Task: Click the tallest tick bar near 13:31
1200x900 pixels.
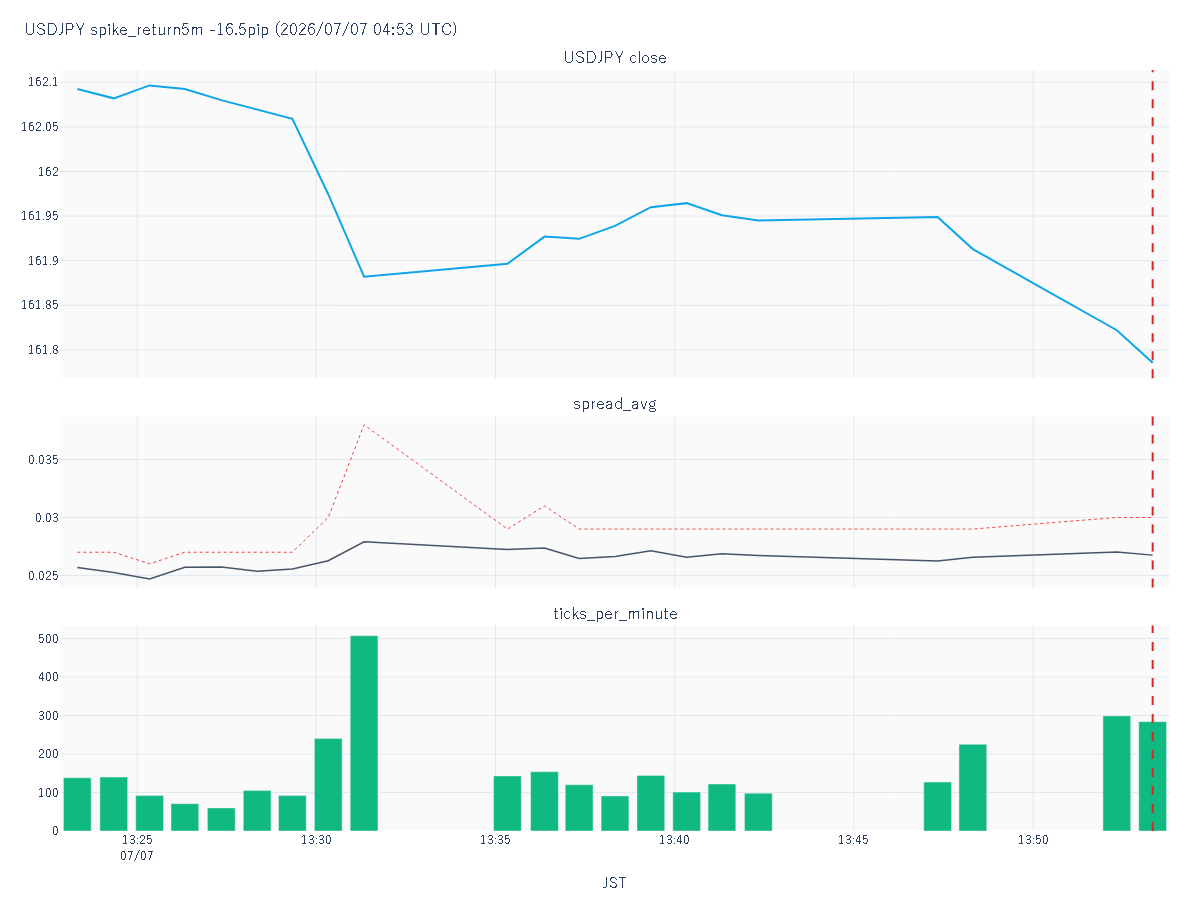Action: (364, 733)
